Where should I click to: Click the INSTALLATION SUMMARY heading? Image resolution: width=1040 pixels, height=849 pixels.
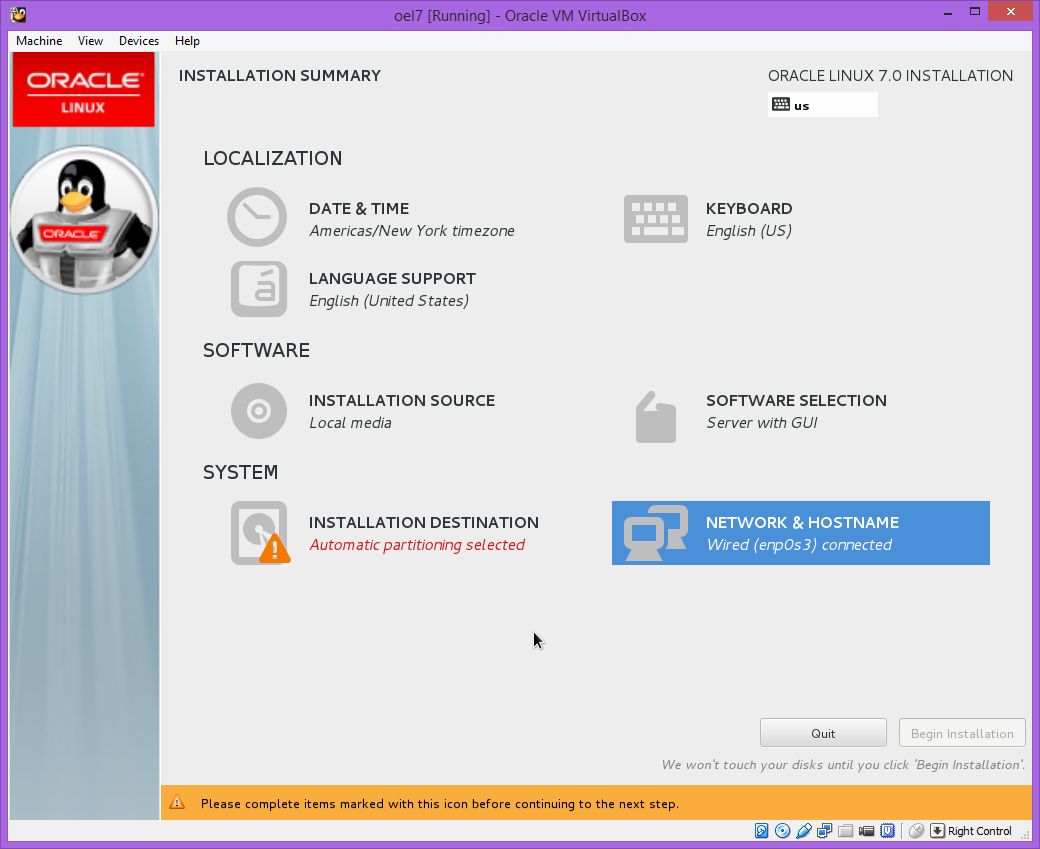(x=279, y=76)
